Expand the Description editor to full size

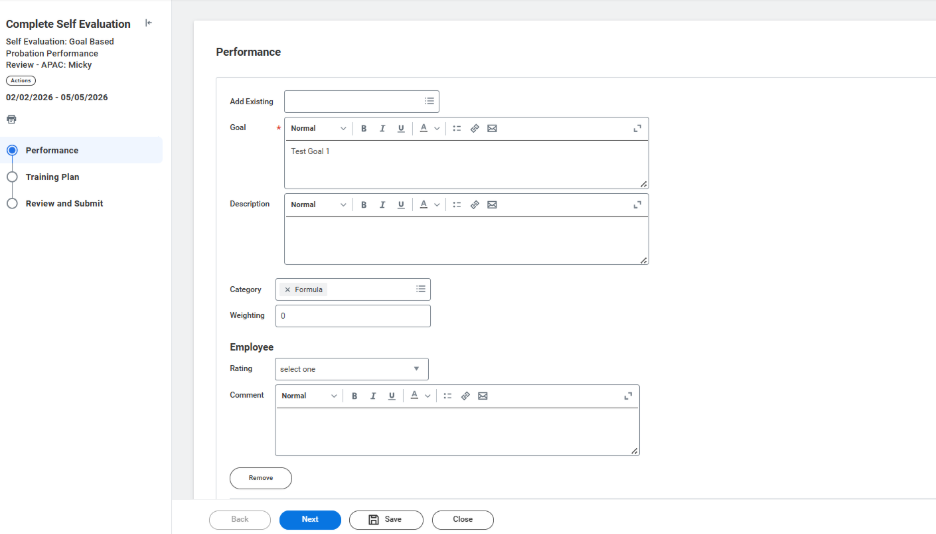(637, 204)
